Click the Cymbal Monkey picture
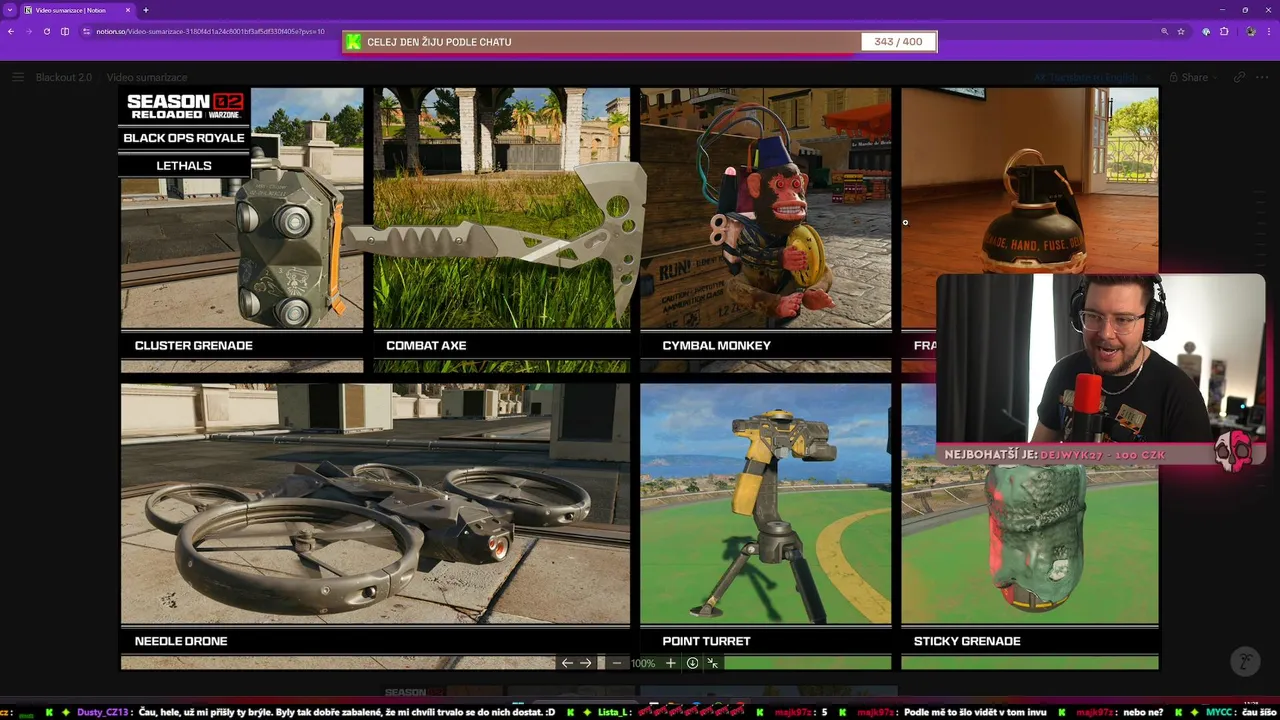The height and width of the screenshot is (720, 1280). click(766, 208)
